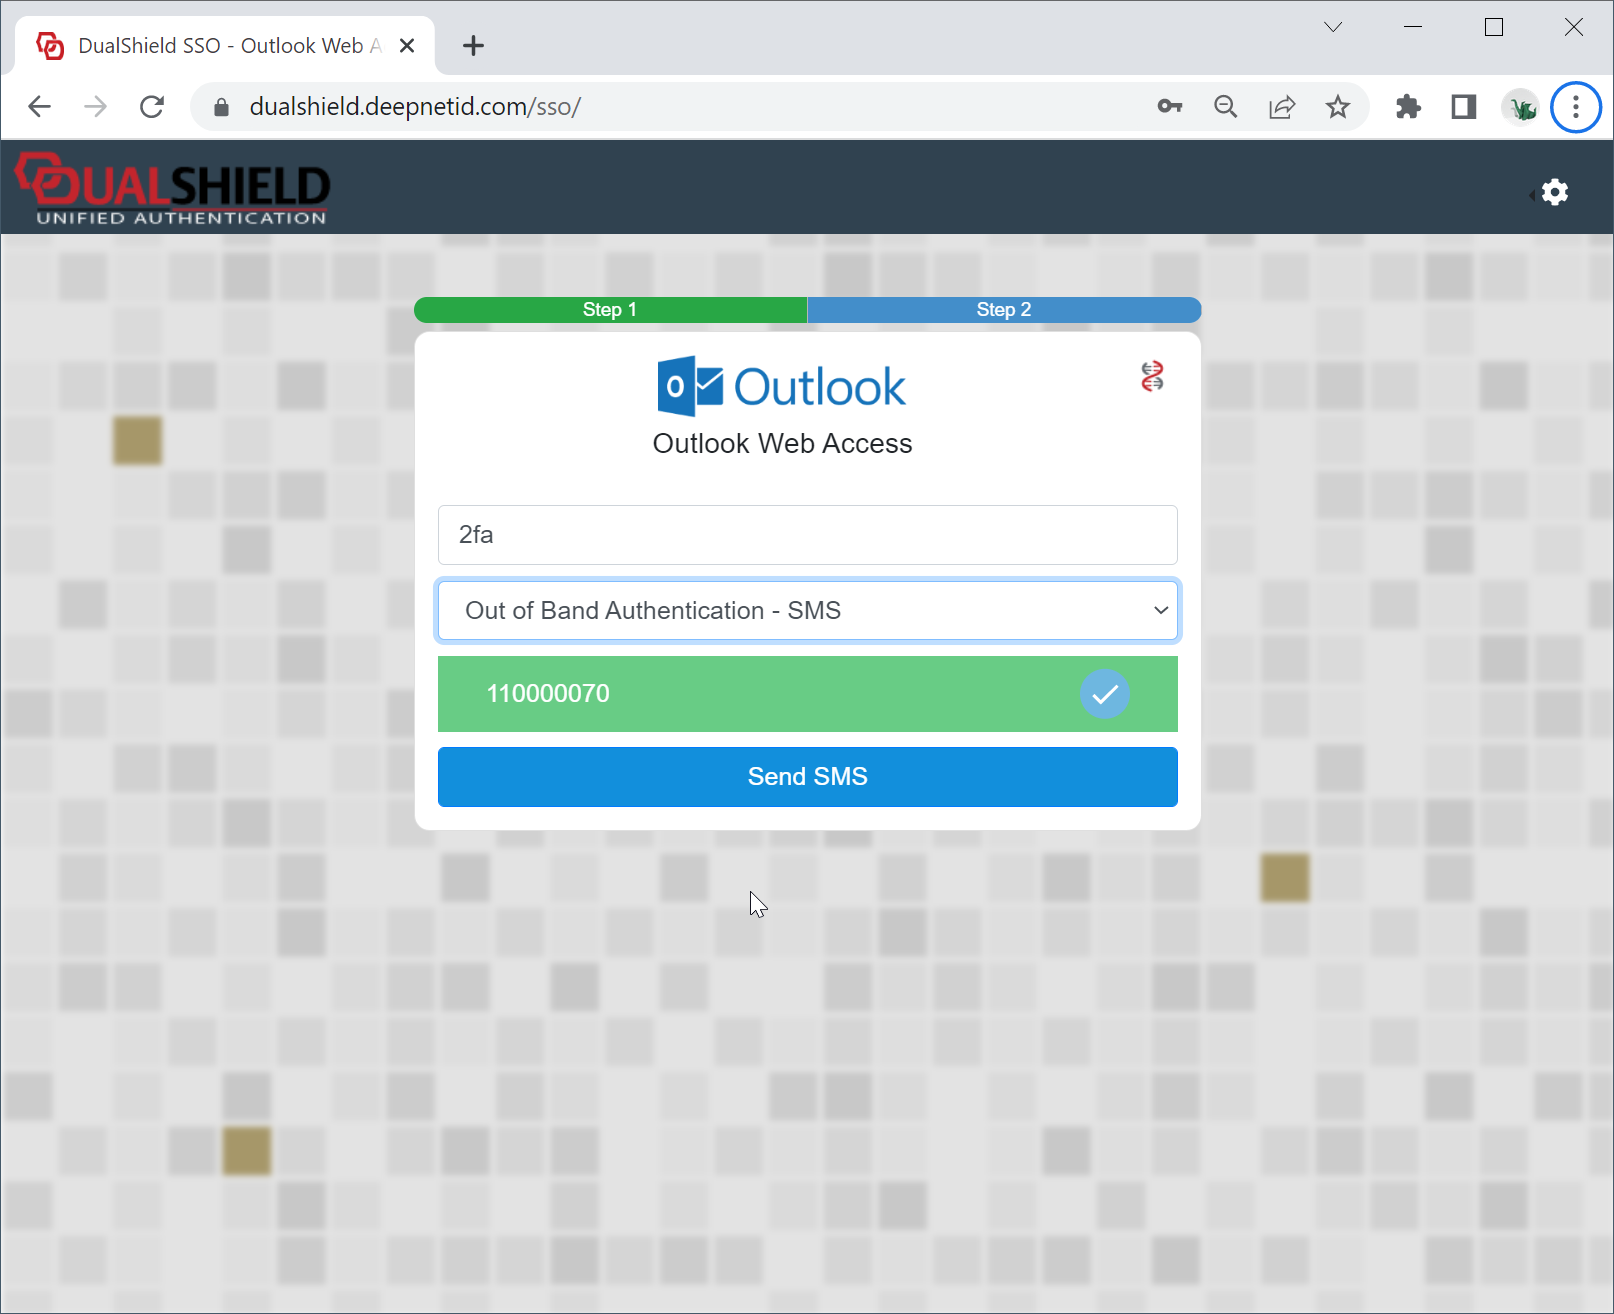Expand the tab search chevron in title bar

click(x=1333, y=27)
